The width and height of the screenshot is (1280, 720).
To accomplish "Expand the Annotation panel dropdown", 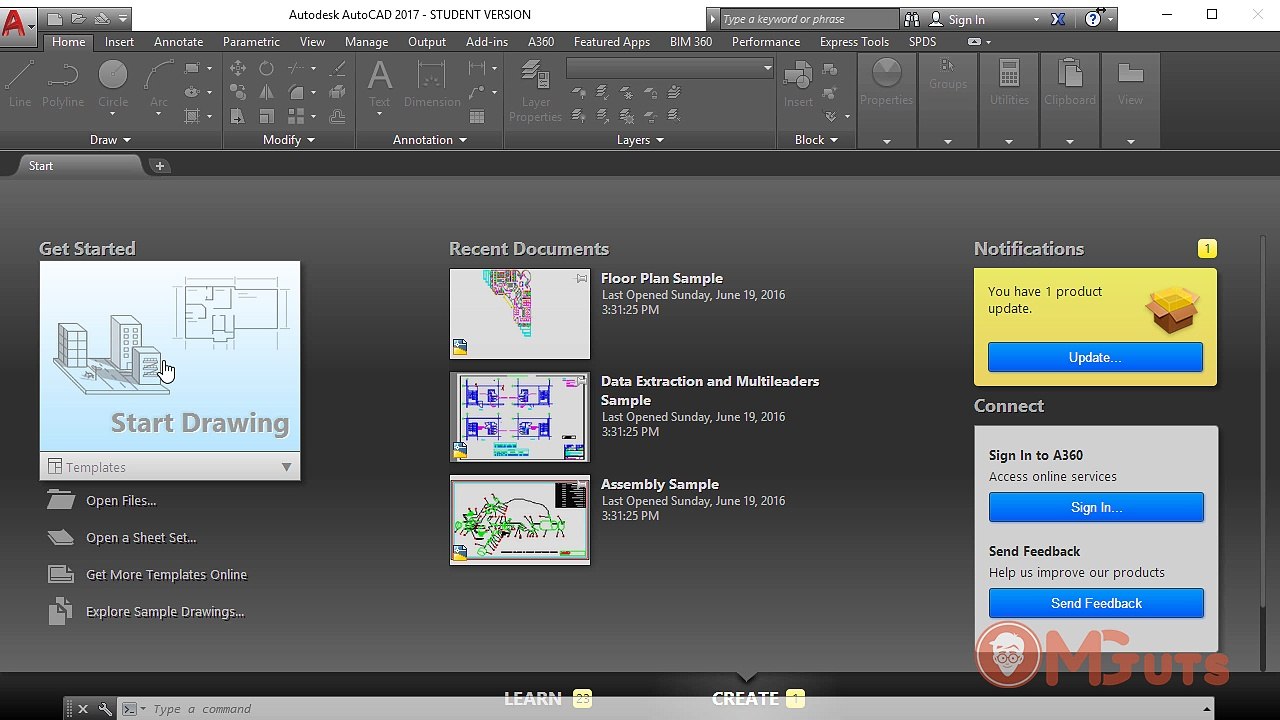I will tap(430, 140).
